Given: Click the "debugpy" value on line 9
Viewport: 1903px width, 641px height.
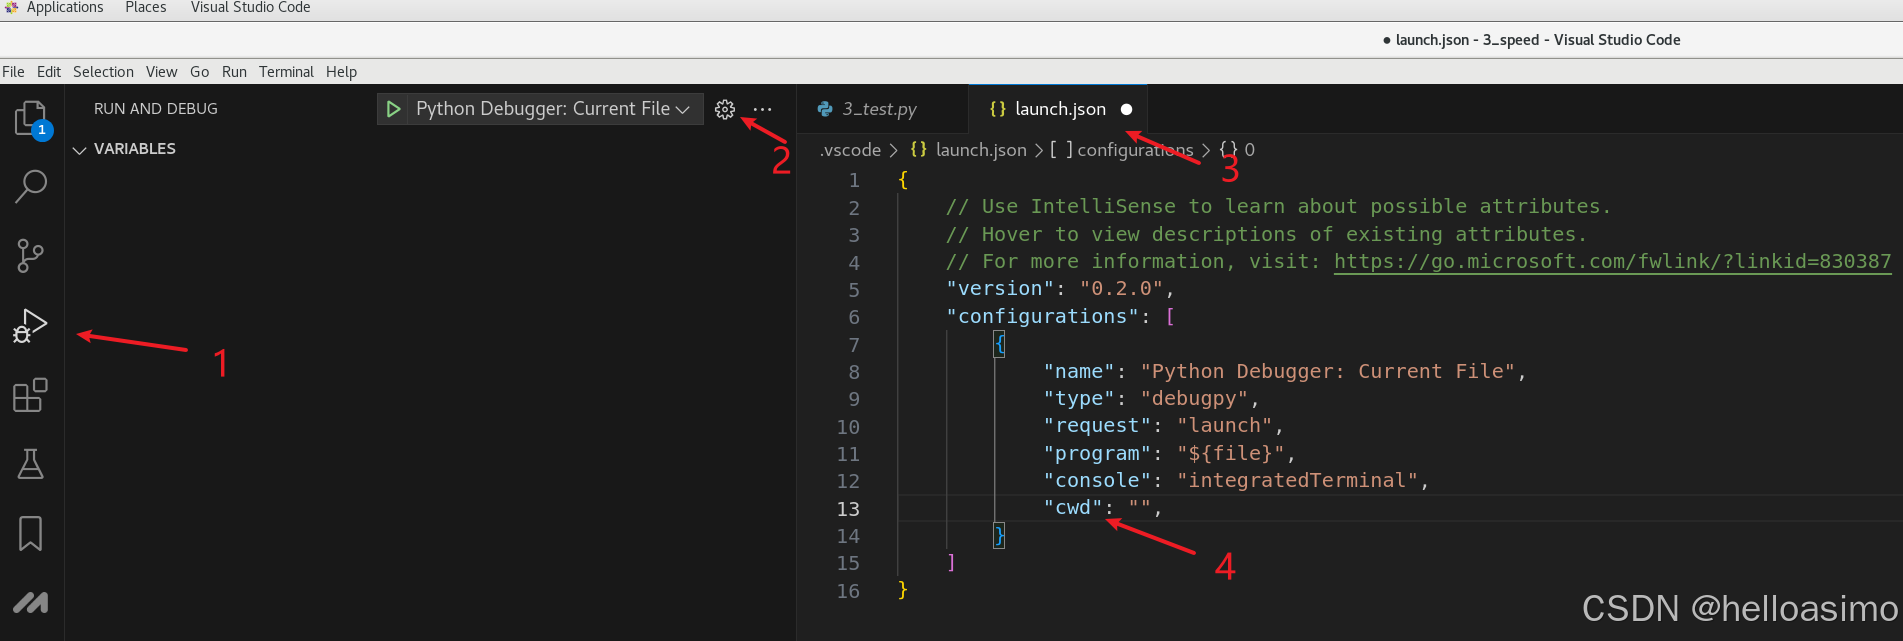Looking at the screenshot, I should 1194,398.
